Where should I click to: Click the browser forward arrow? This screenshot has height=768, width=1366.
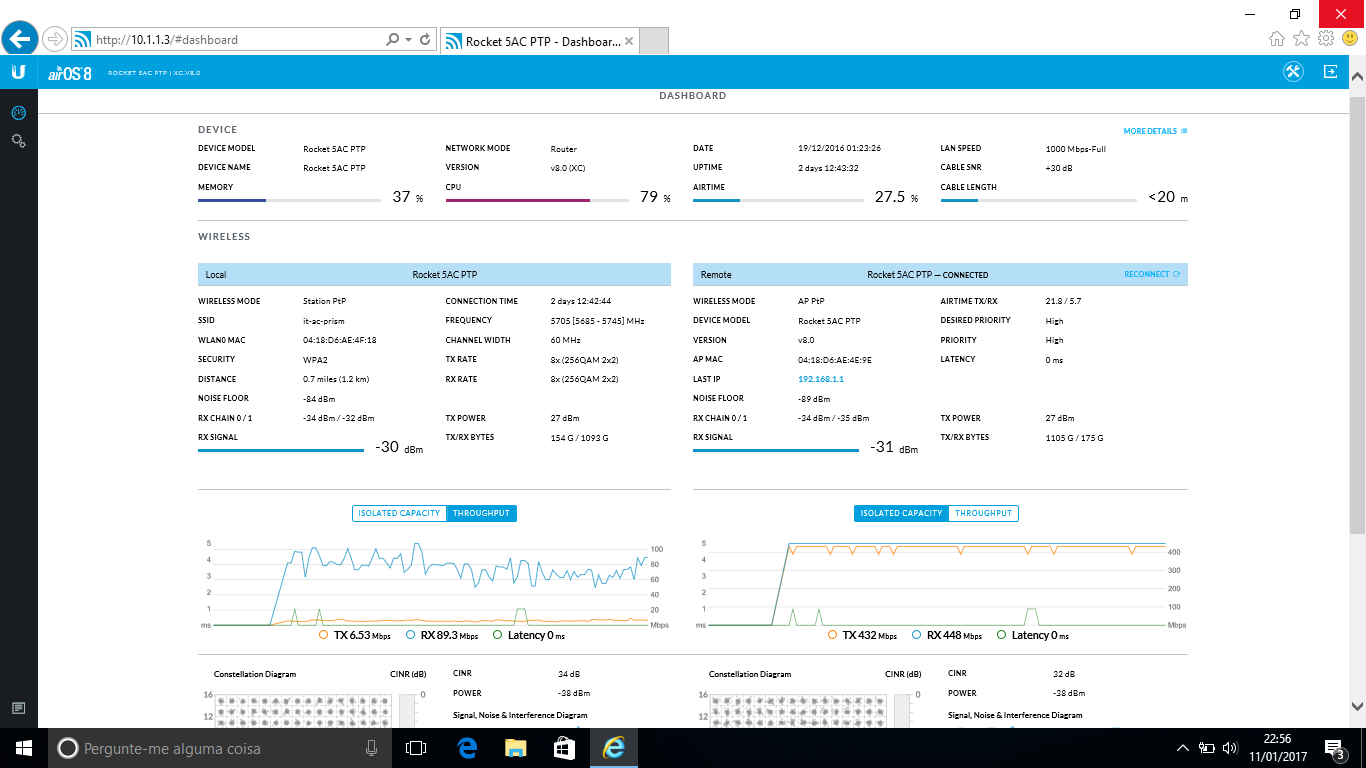coord(55,39)
